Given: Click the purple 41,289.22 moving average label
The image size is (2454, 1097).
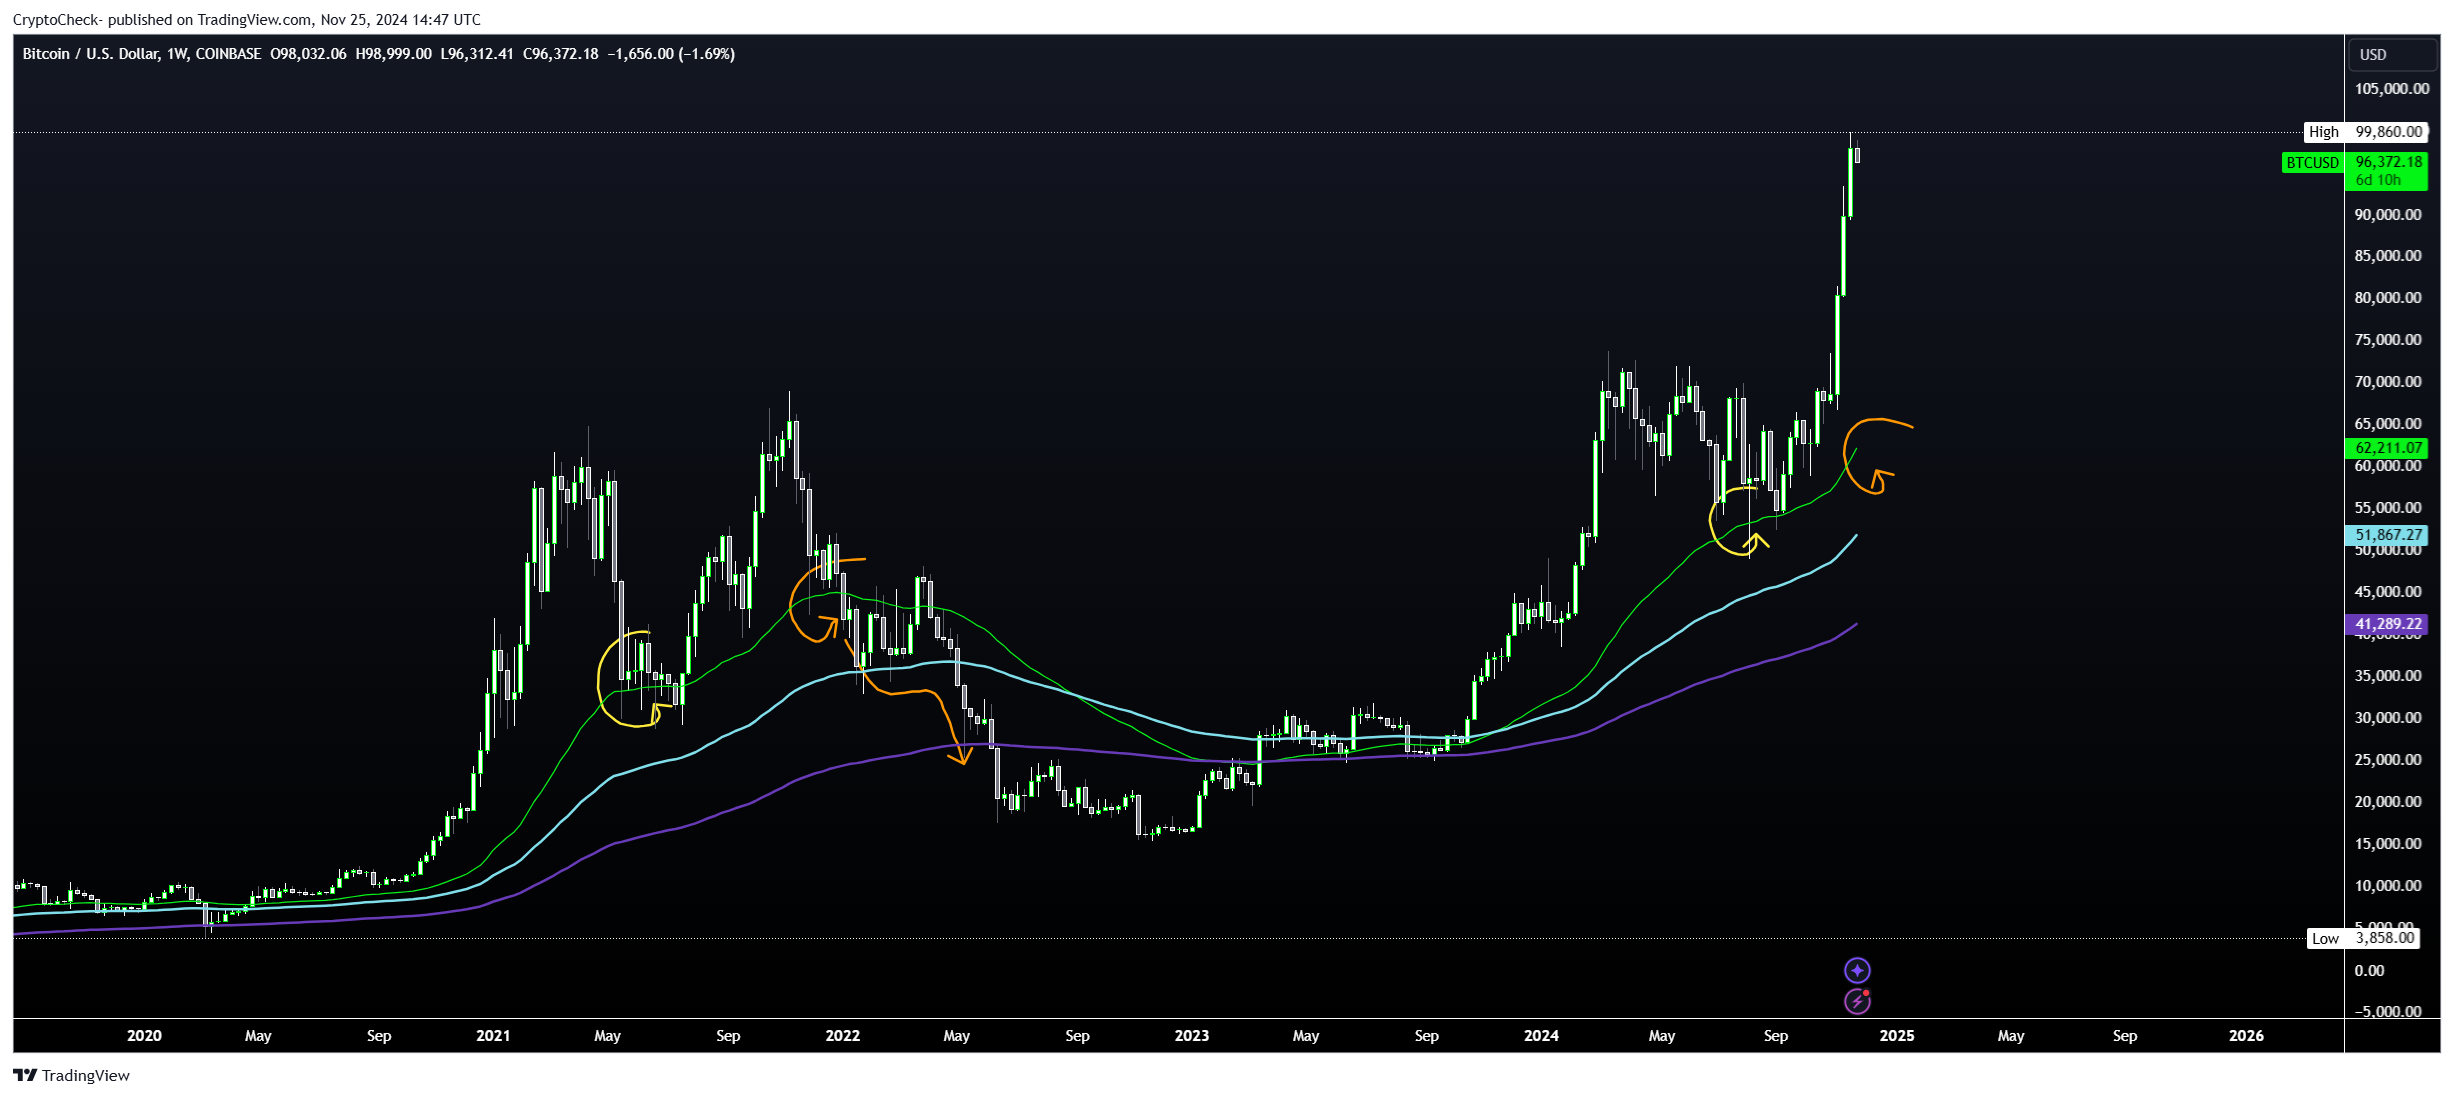Looking at the screenshot, I should (2387, 624).
